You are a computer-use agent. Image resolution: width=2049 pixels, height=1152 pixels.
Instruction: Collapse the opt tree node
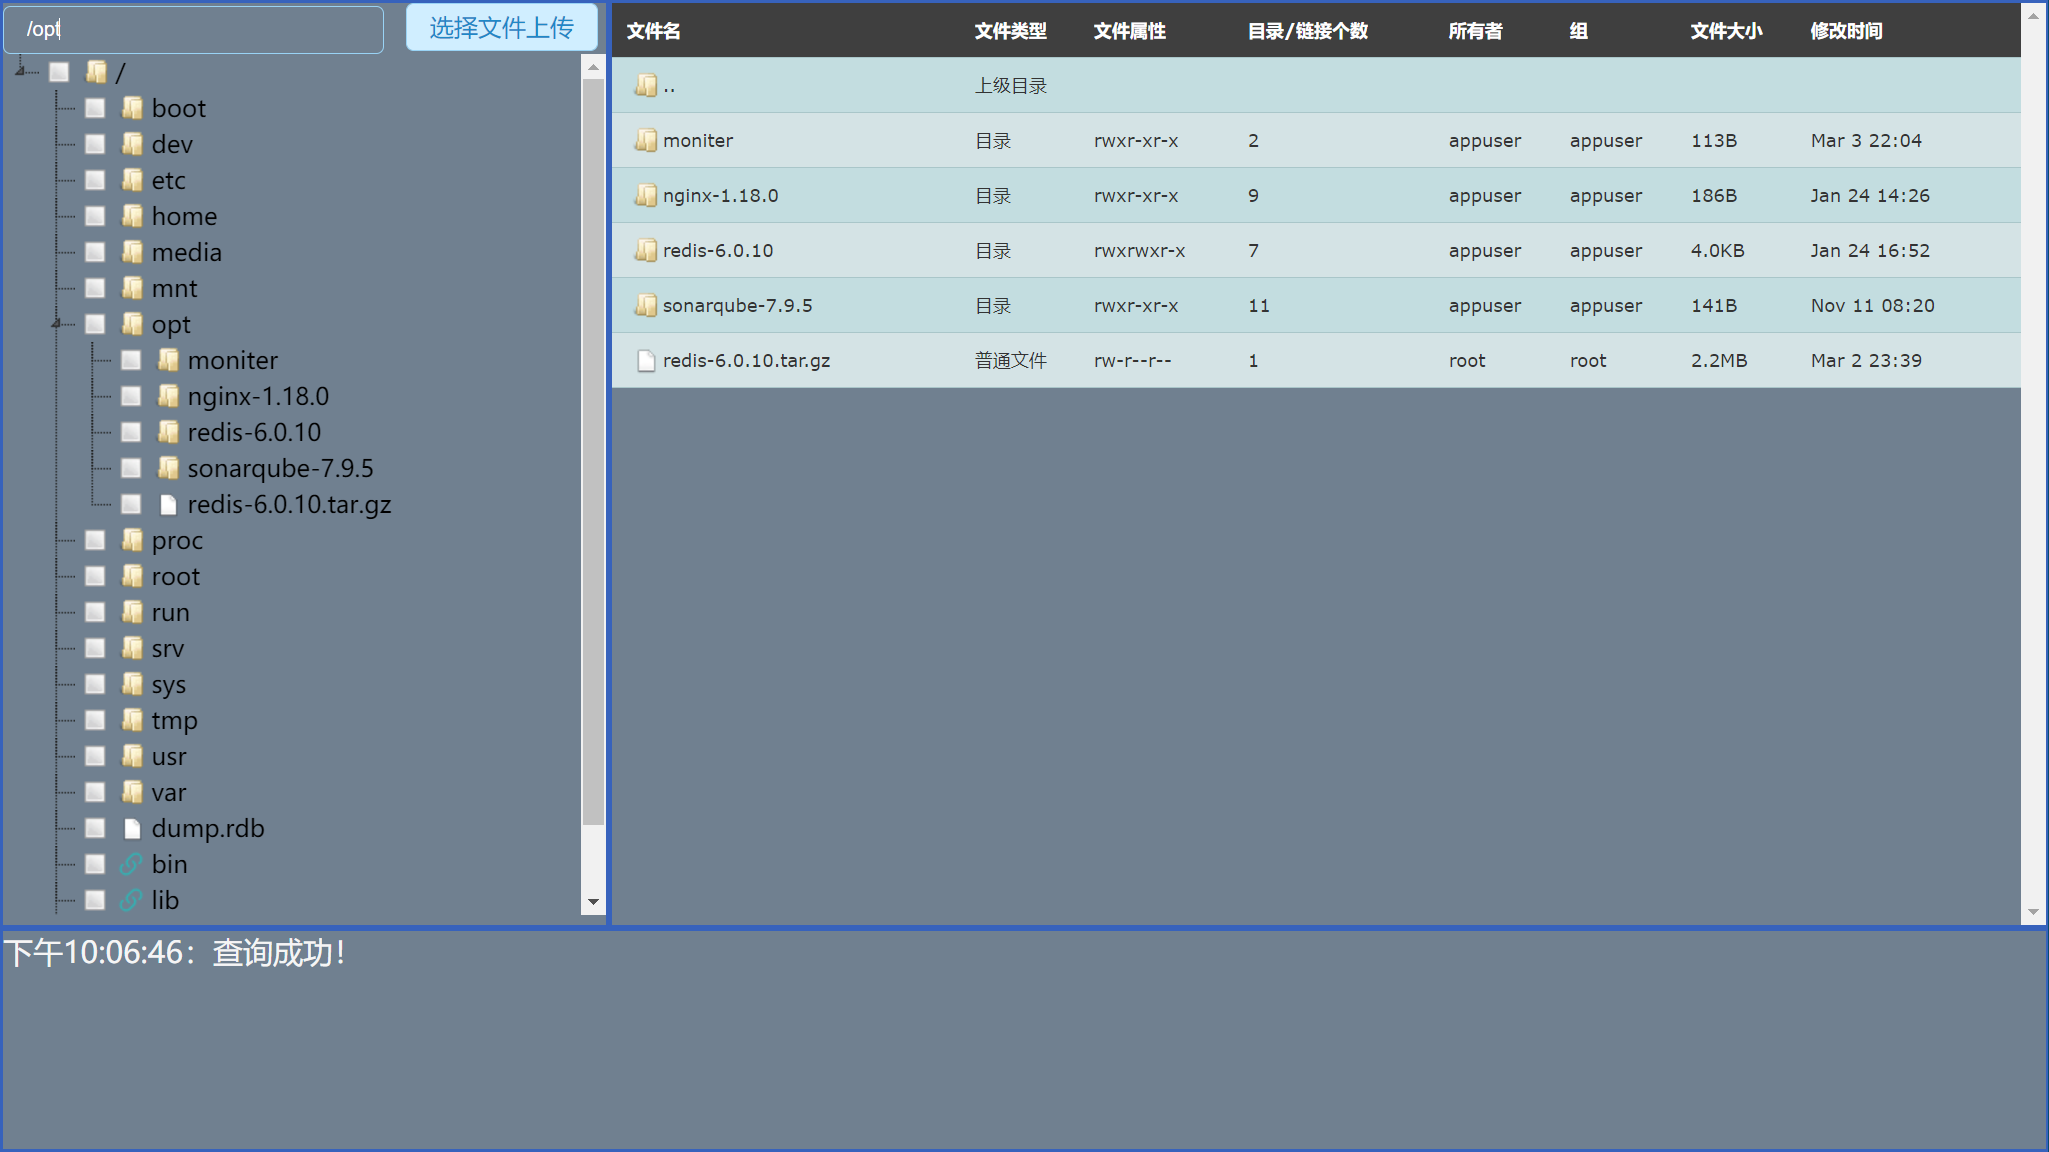tap(57, 323)
